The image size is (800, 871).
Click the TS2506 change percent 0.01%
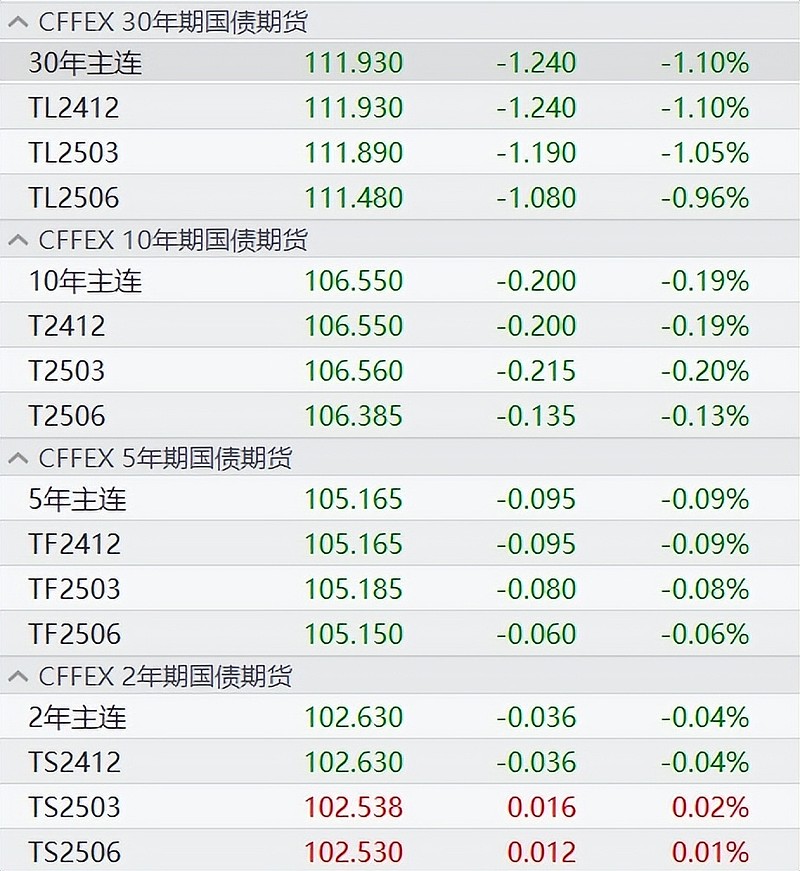(710, 853)
